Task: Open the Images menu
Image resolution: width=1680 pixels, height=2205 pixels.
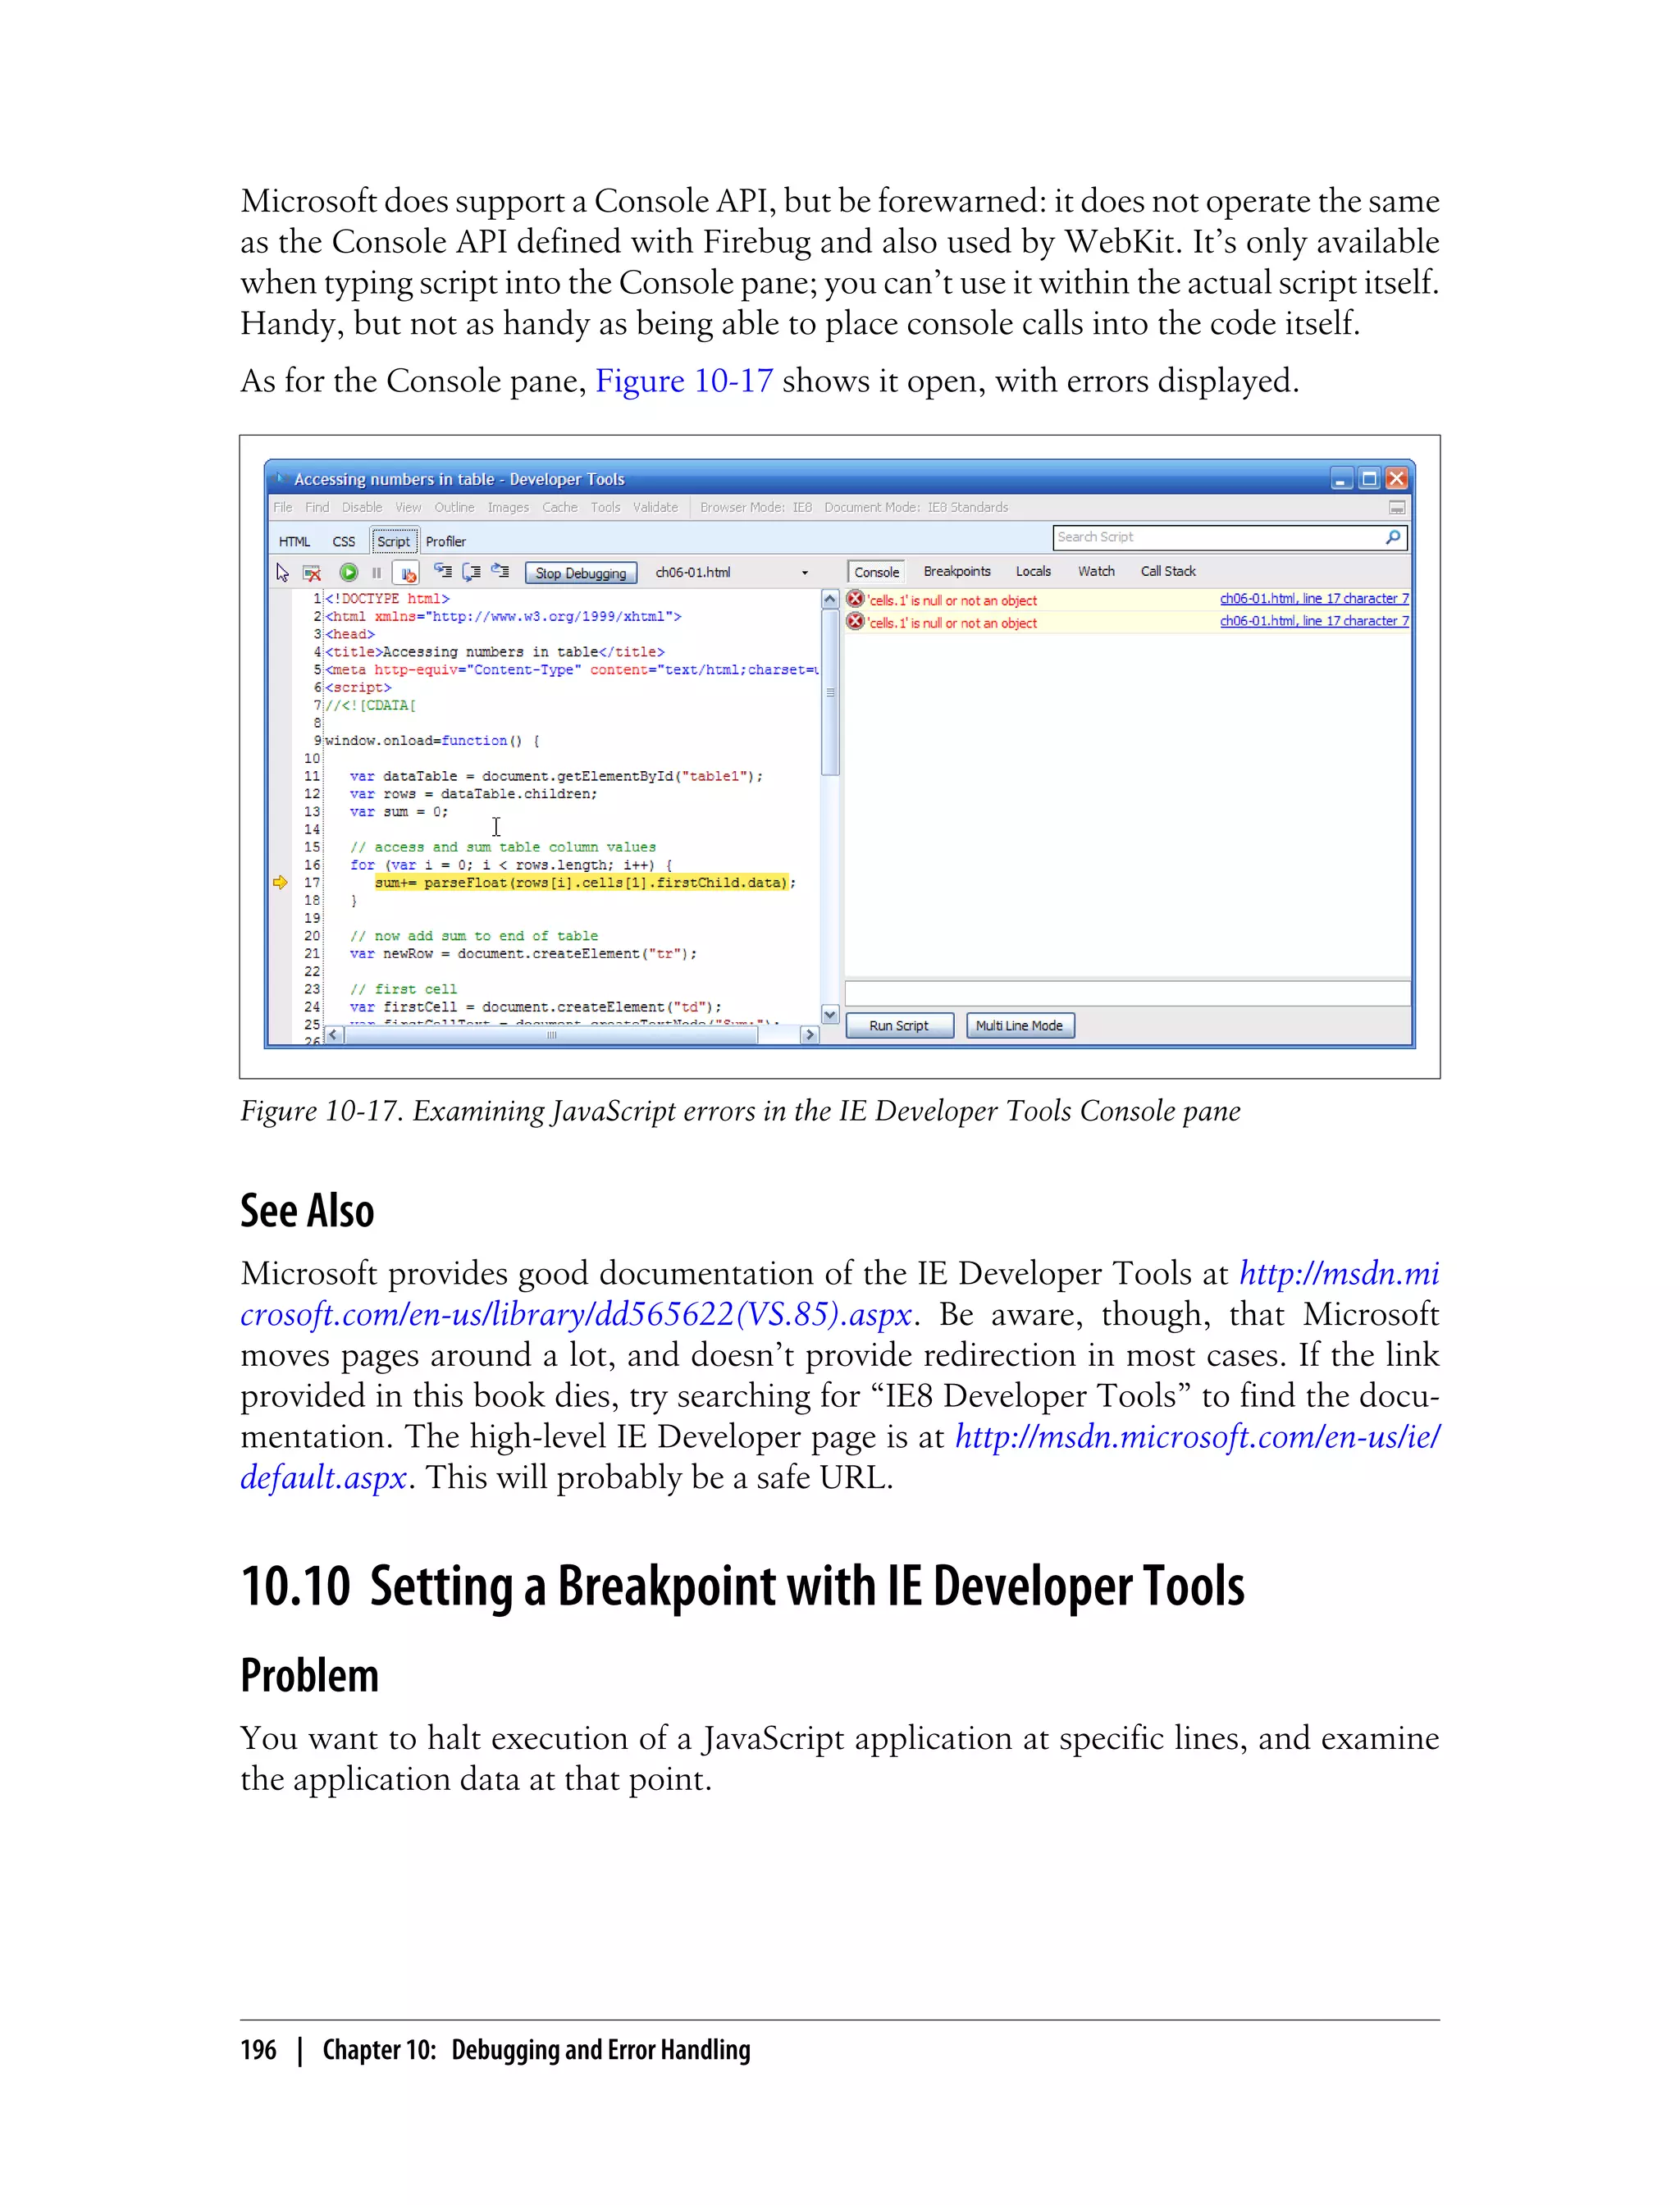Action: coord(508,507)
